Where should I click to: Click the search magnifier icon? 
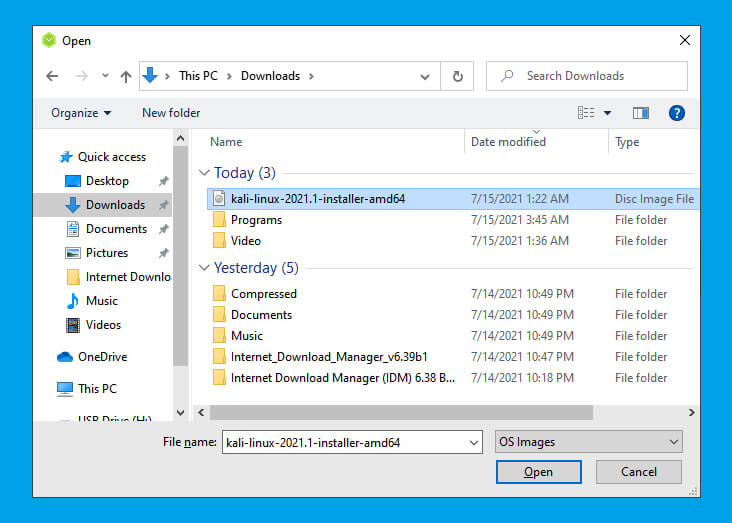(x=507, y=76)
